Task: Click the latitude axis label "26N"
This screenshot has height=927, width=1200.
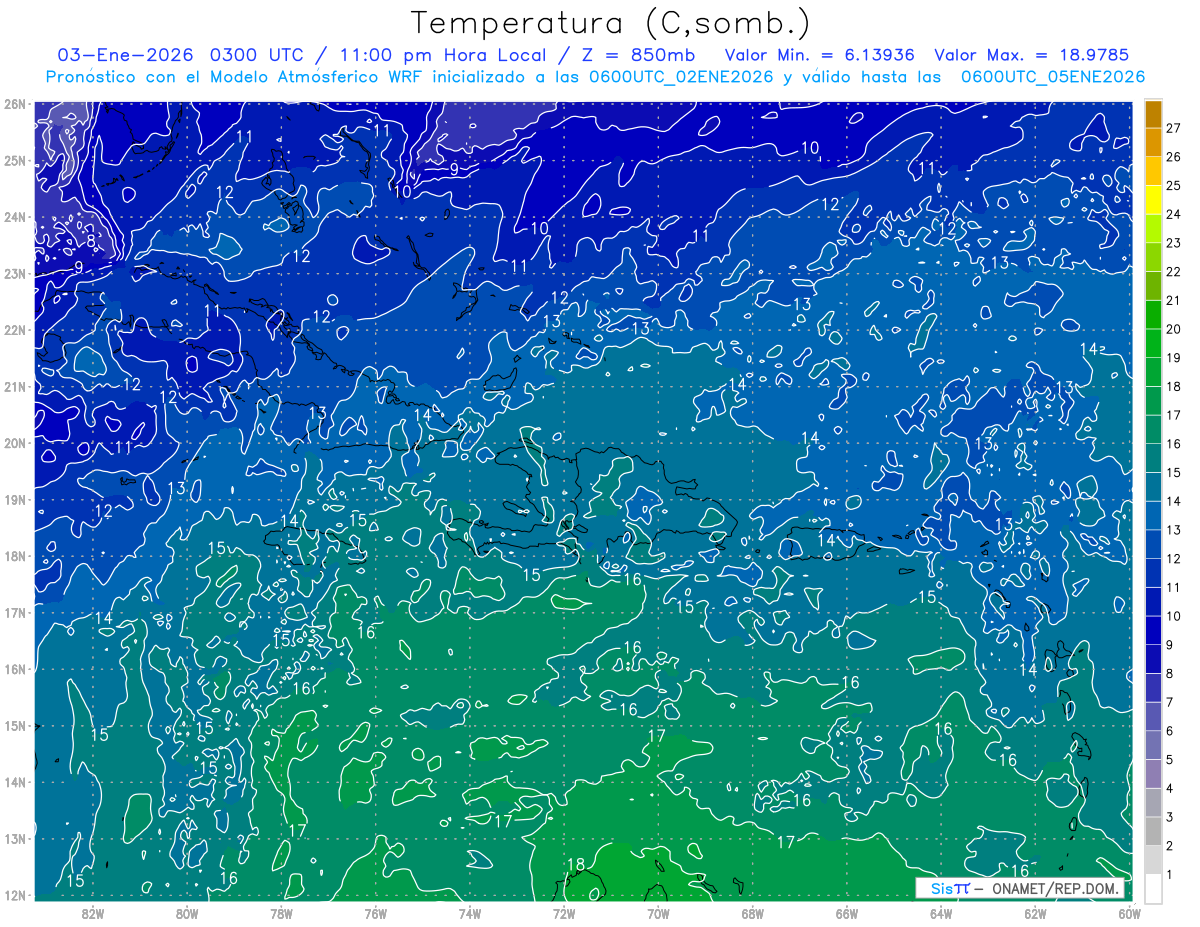Action: point(15,104)
